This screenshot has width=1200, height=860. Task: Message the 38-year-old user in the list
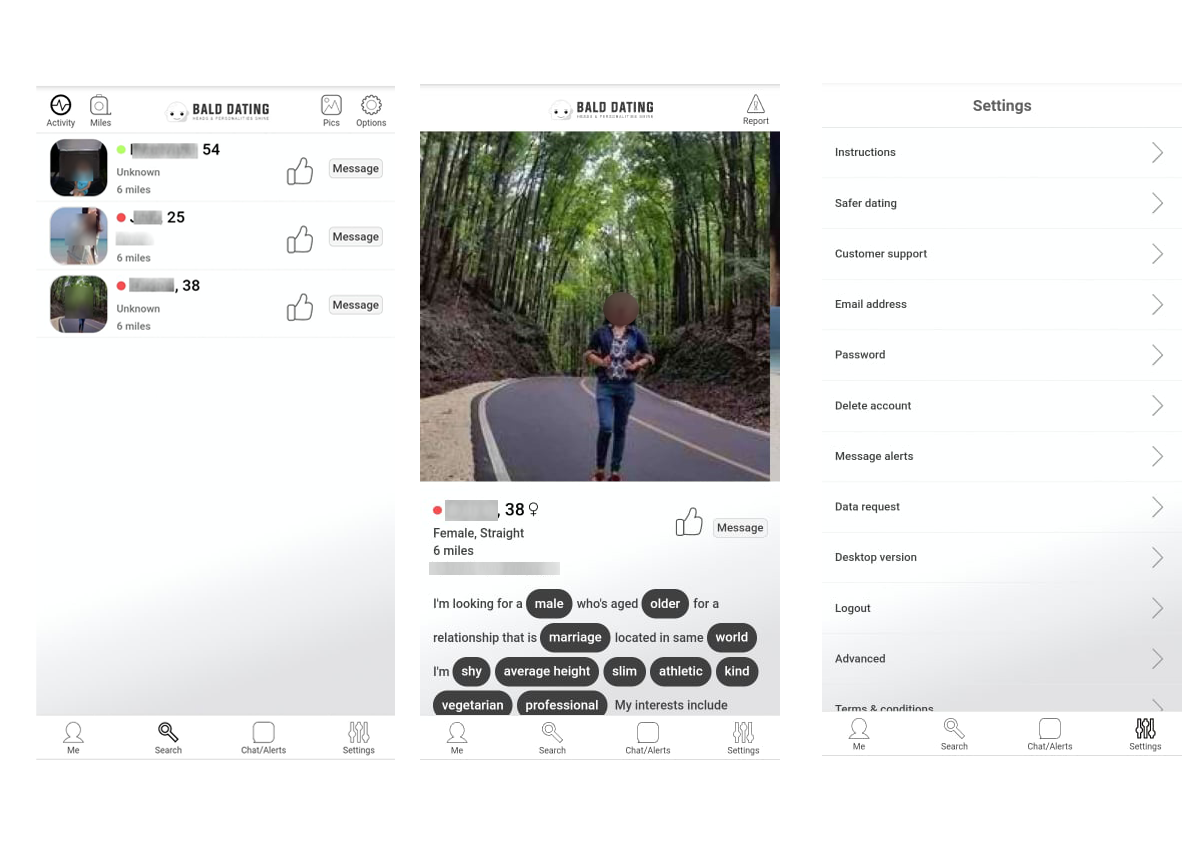(356, 305)
